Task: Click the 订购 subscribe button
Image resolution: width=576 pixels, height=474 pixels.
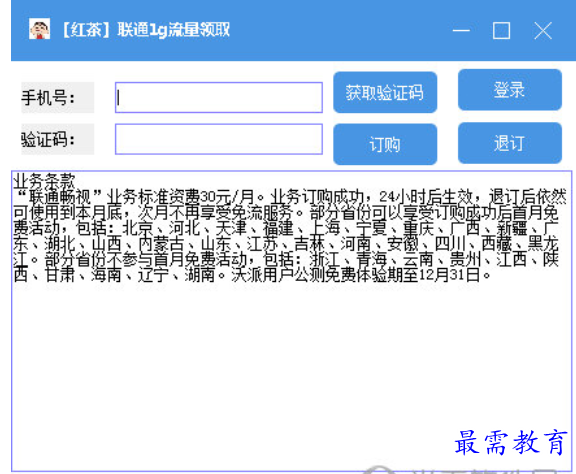Action: point(385,144)
